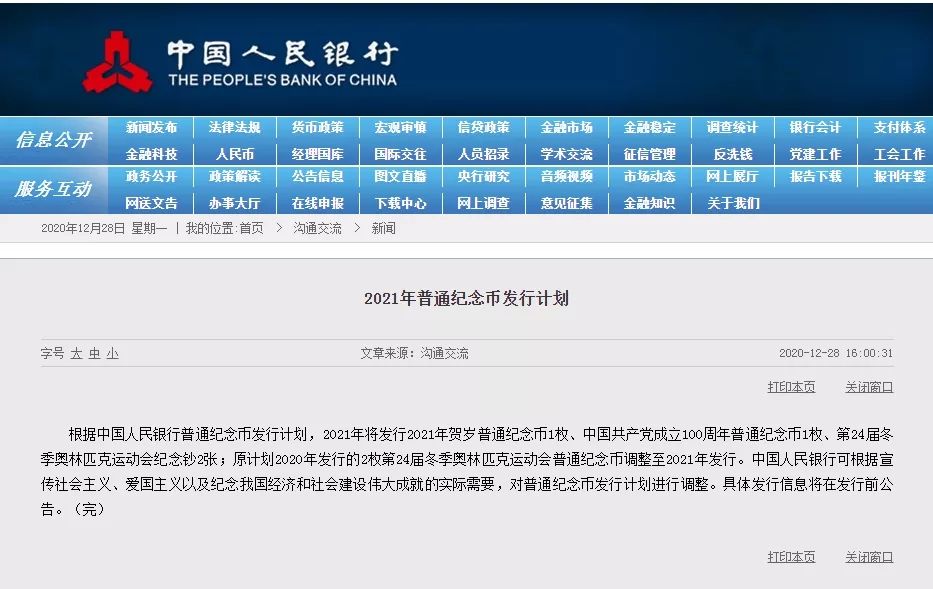The height and width of the screenshot is (589, 933).
Task: Open 支付体系 menu item
Action: (x=900, y=127)
